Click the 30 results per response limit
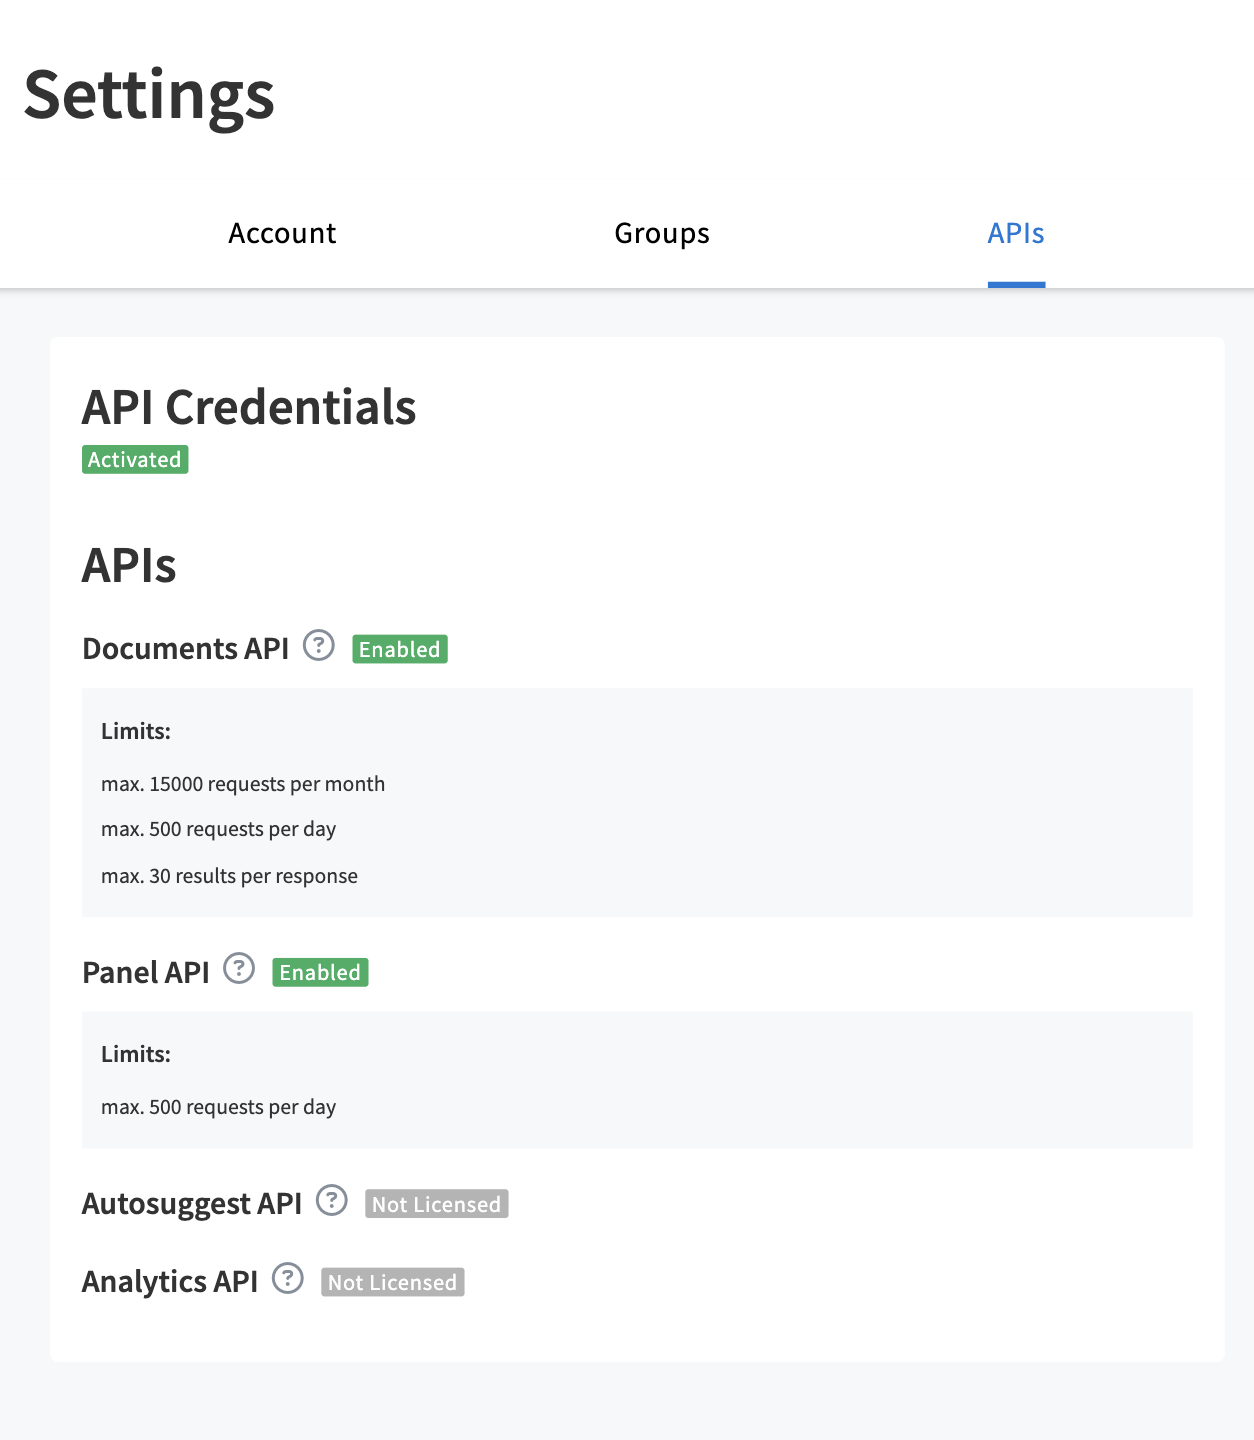1254x1440 pixels. click(229, 876)
